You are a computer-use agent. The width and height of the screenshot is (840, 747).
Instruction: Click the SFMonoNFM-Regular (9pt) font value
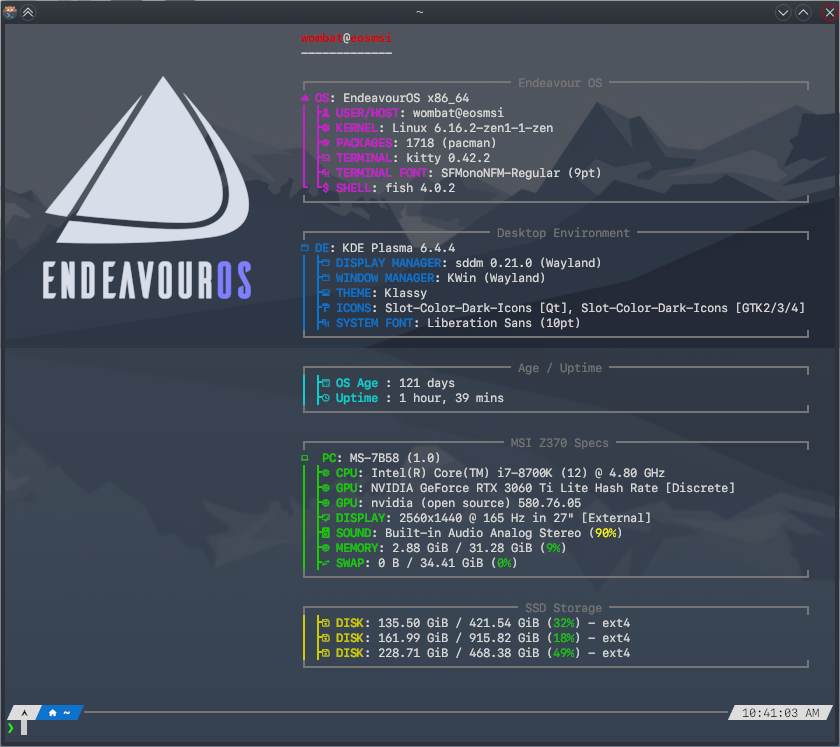[x=521, y=173]
